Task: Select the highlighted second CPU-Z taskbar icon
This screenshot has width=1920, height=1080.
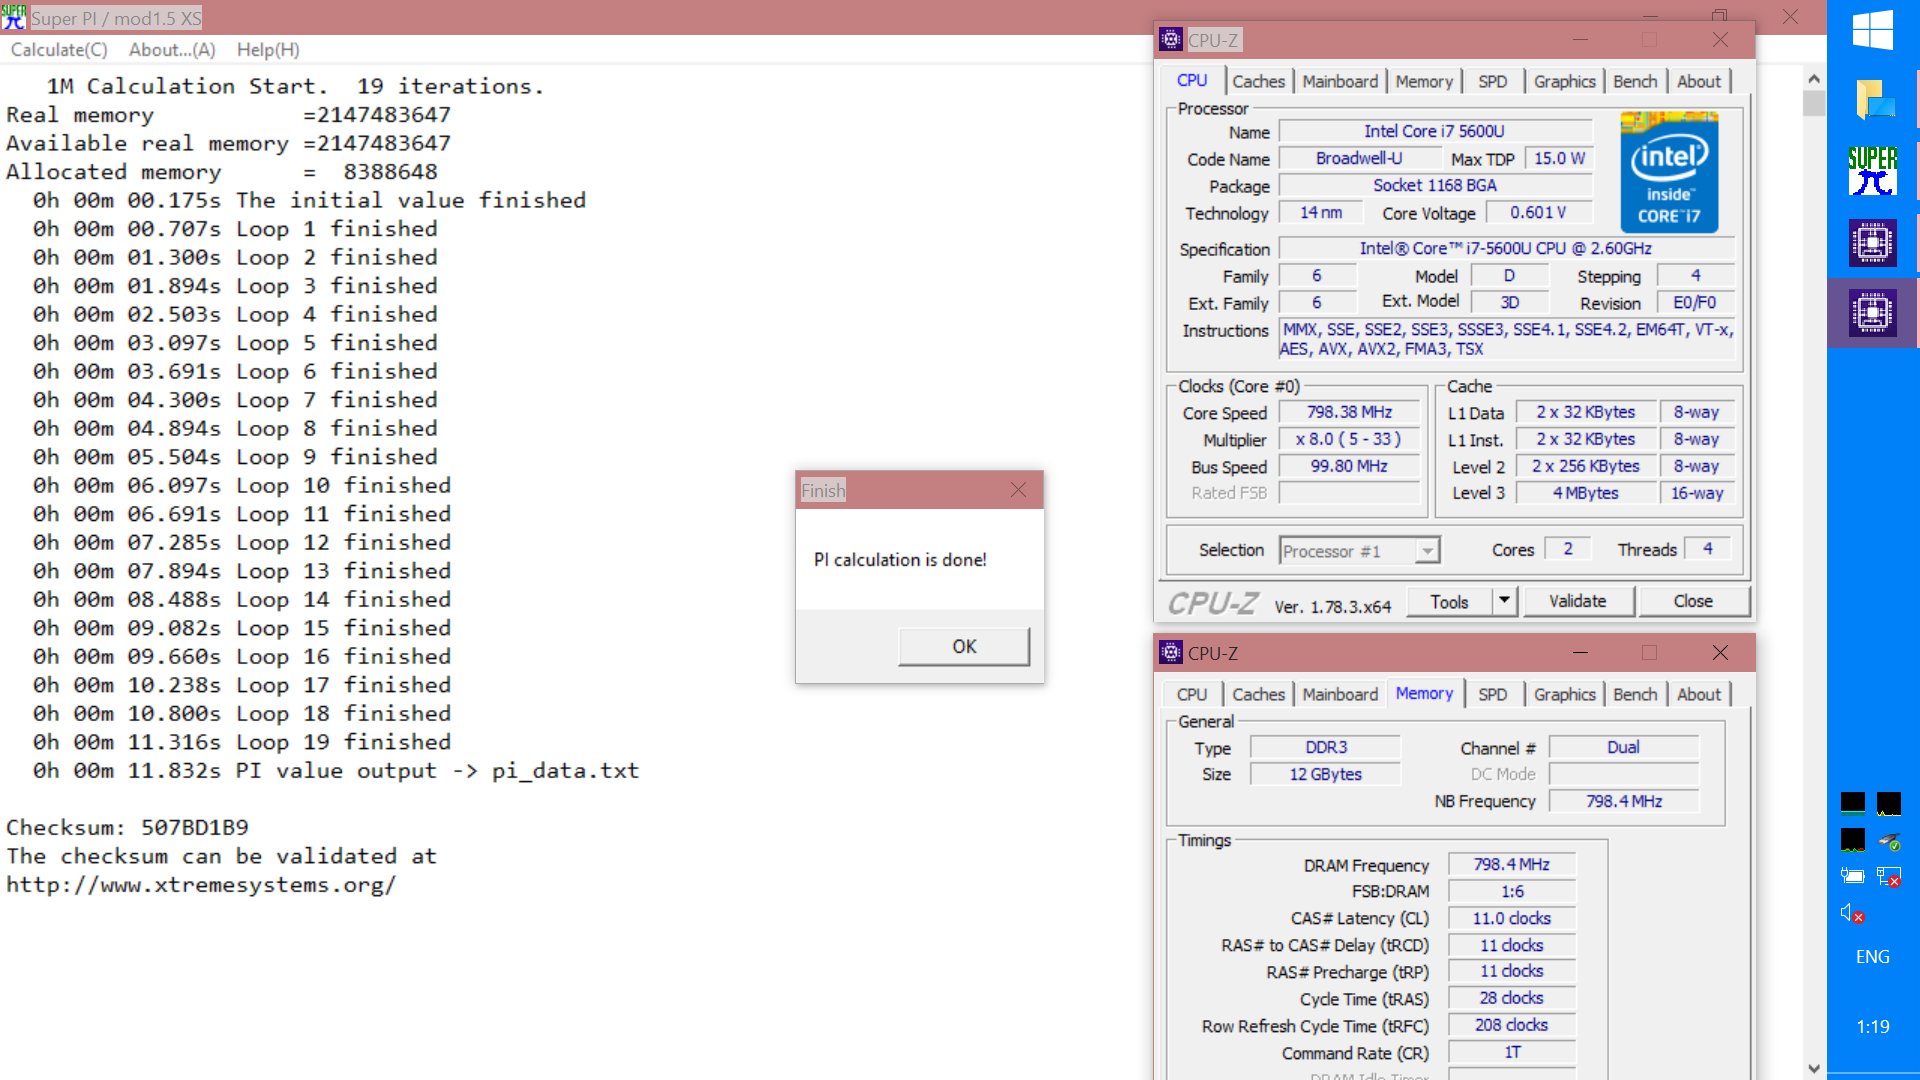Action: point(1872,314)
